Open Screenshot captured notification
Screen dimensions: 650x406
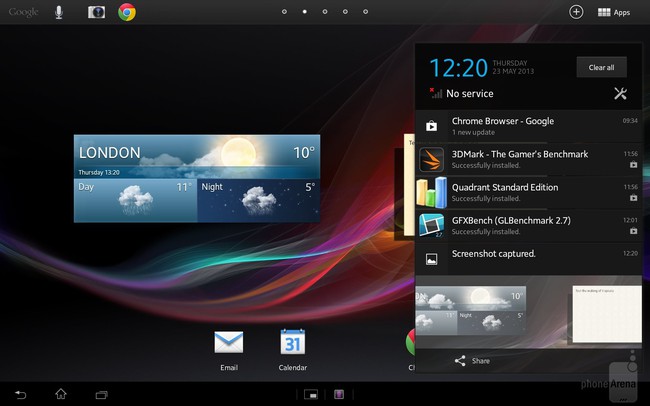click(x=529, y=259)
